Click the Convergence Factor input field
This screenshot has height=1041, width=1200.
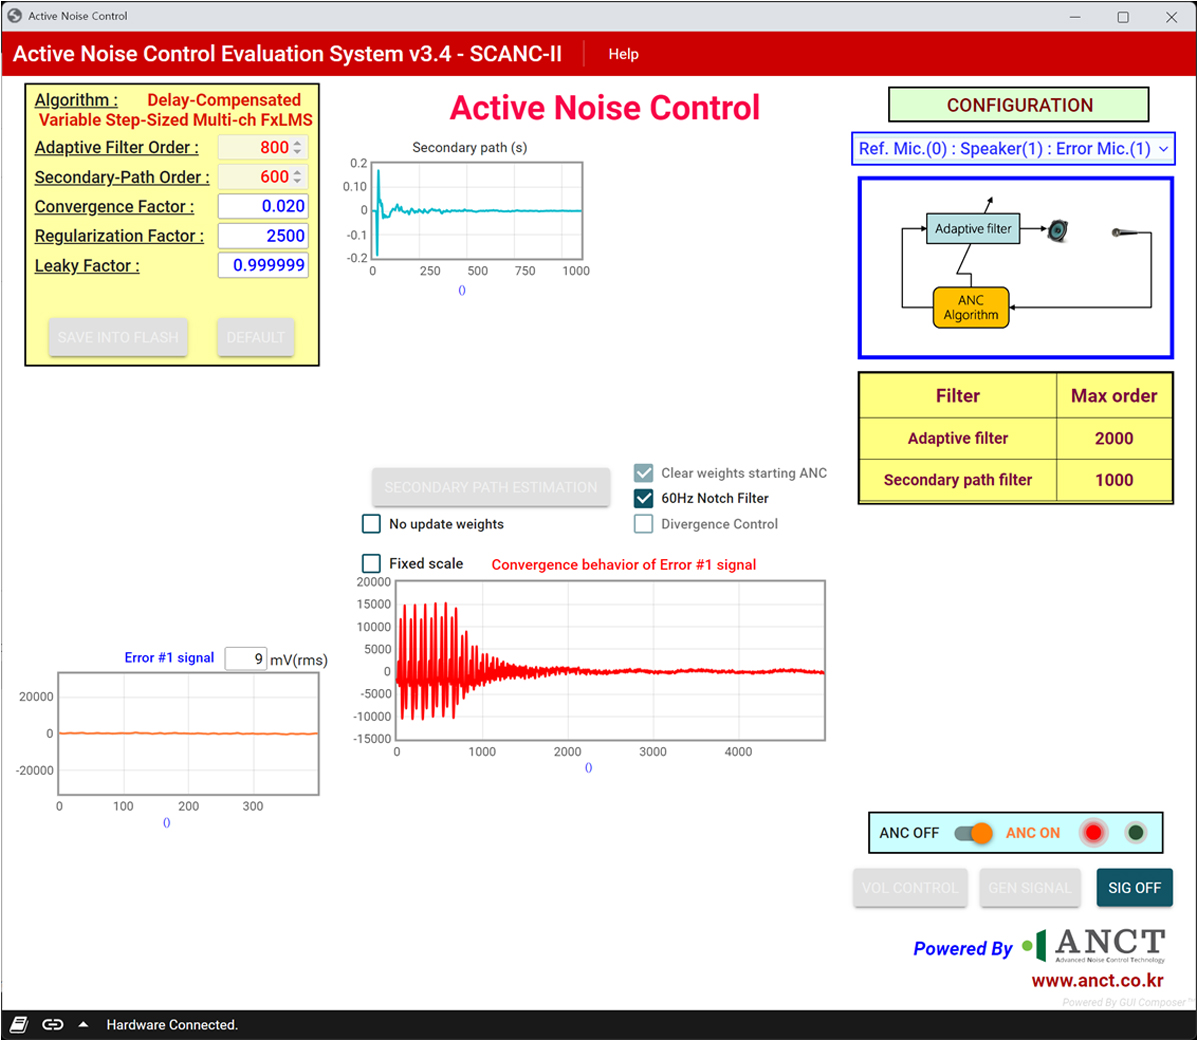263,206
